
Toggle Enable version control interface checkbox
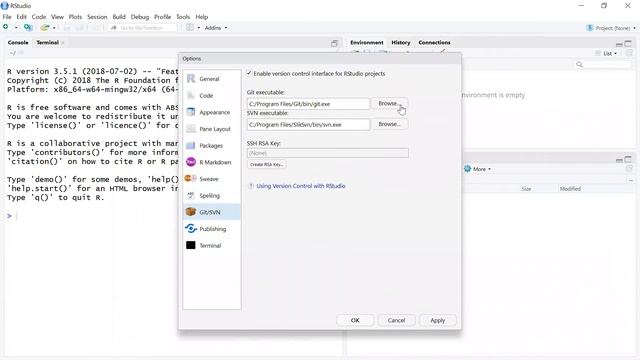click(x=249, y=73)
